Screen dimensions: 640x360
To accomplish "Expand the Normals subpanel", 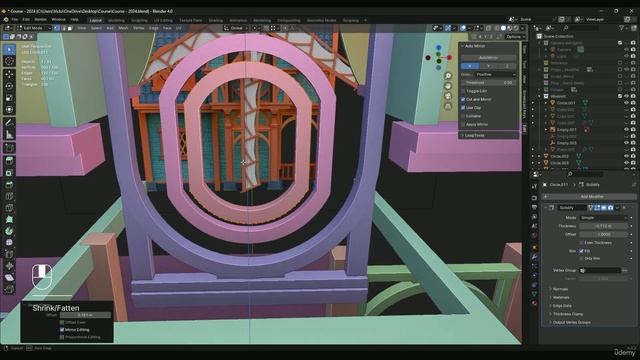I will coord(560,289).
